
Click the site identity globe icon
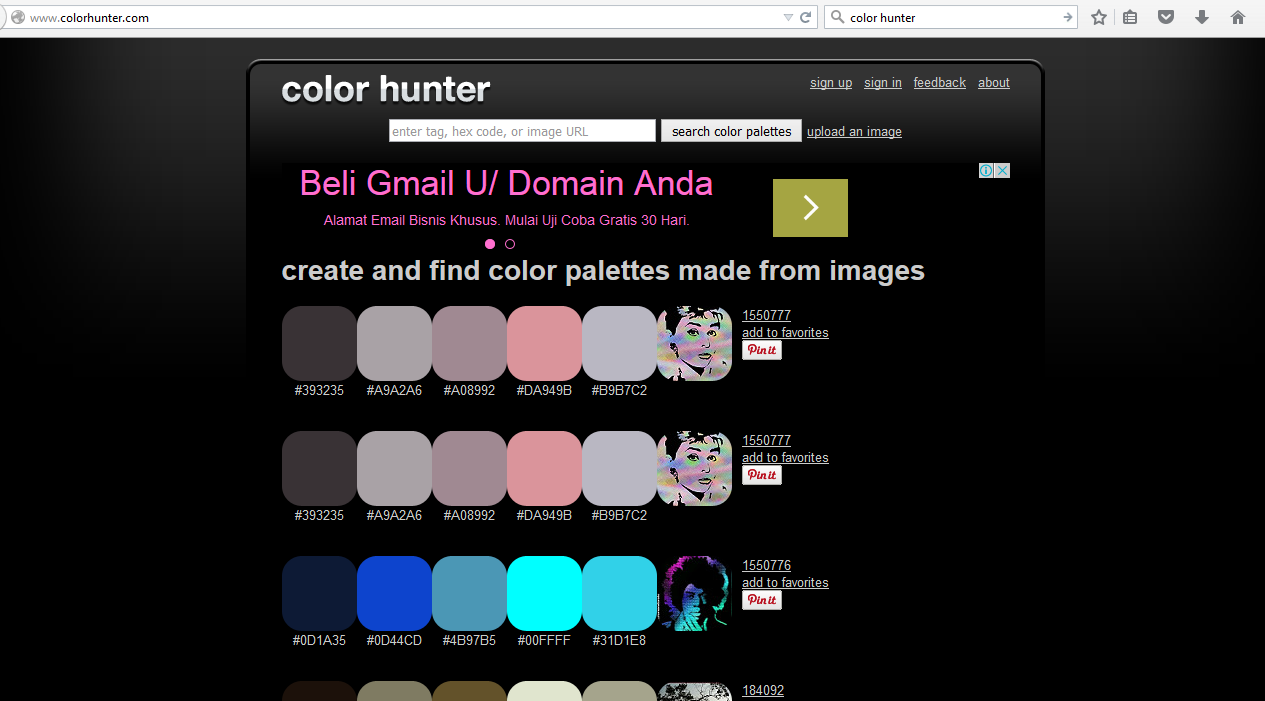[17, 17]
